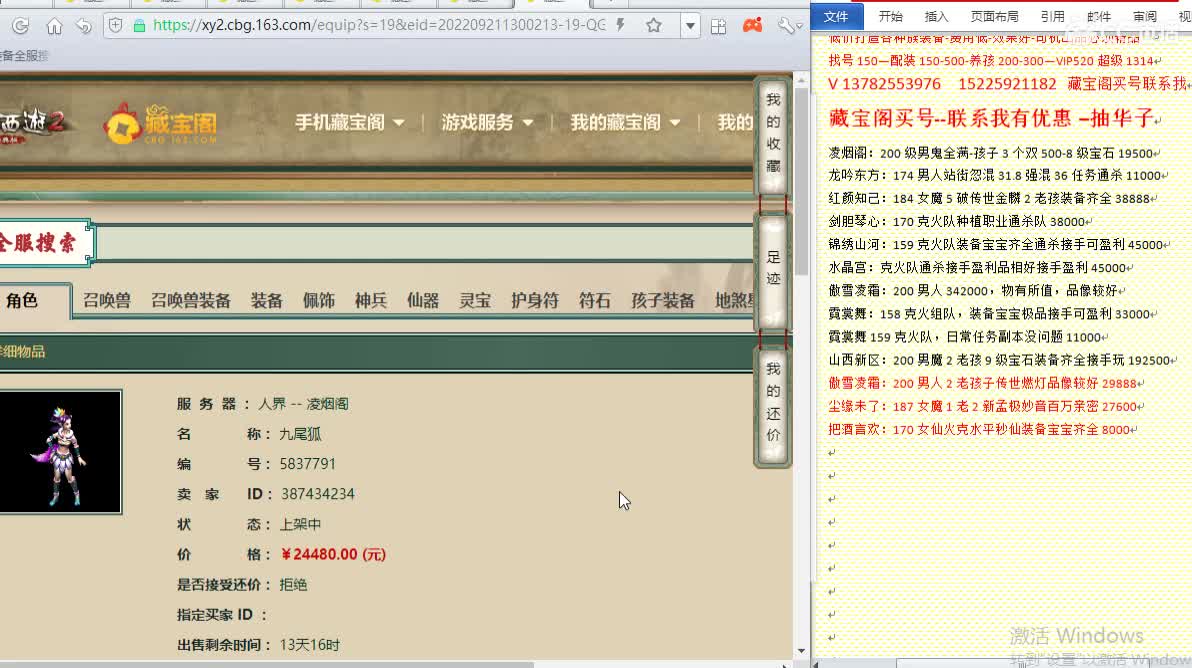This screenshot has height=668, width=1192.
Task: Click the browser vertical scrollbar thumb
Action: coord(801,182)
